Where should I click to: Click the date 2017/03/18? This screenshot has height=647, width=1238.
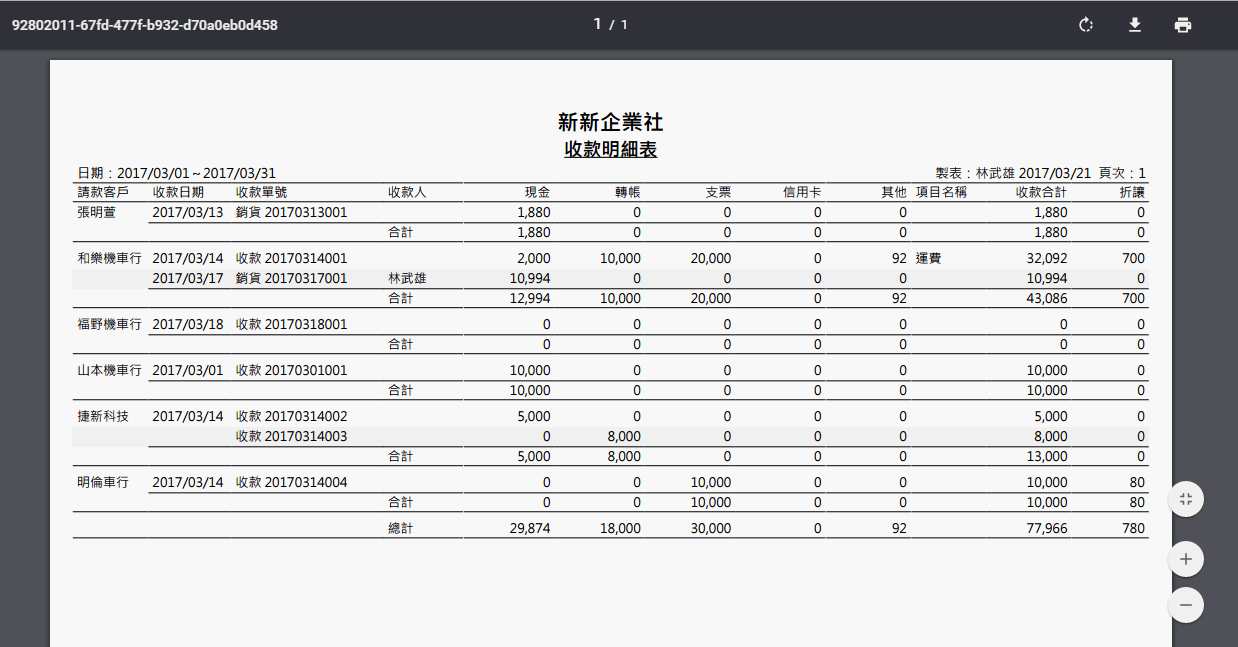coord(188,324)
